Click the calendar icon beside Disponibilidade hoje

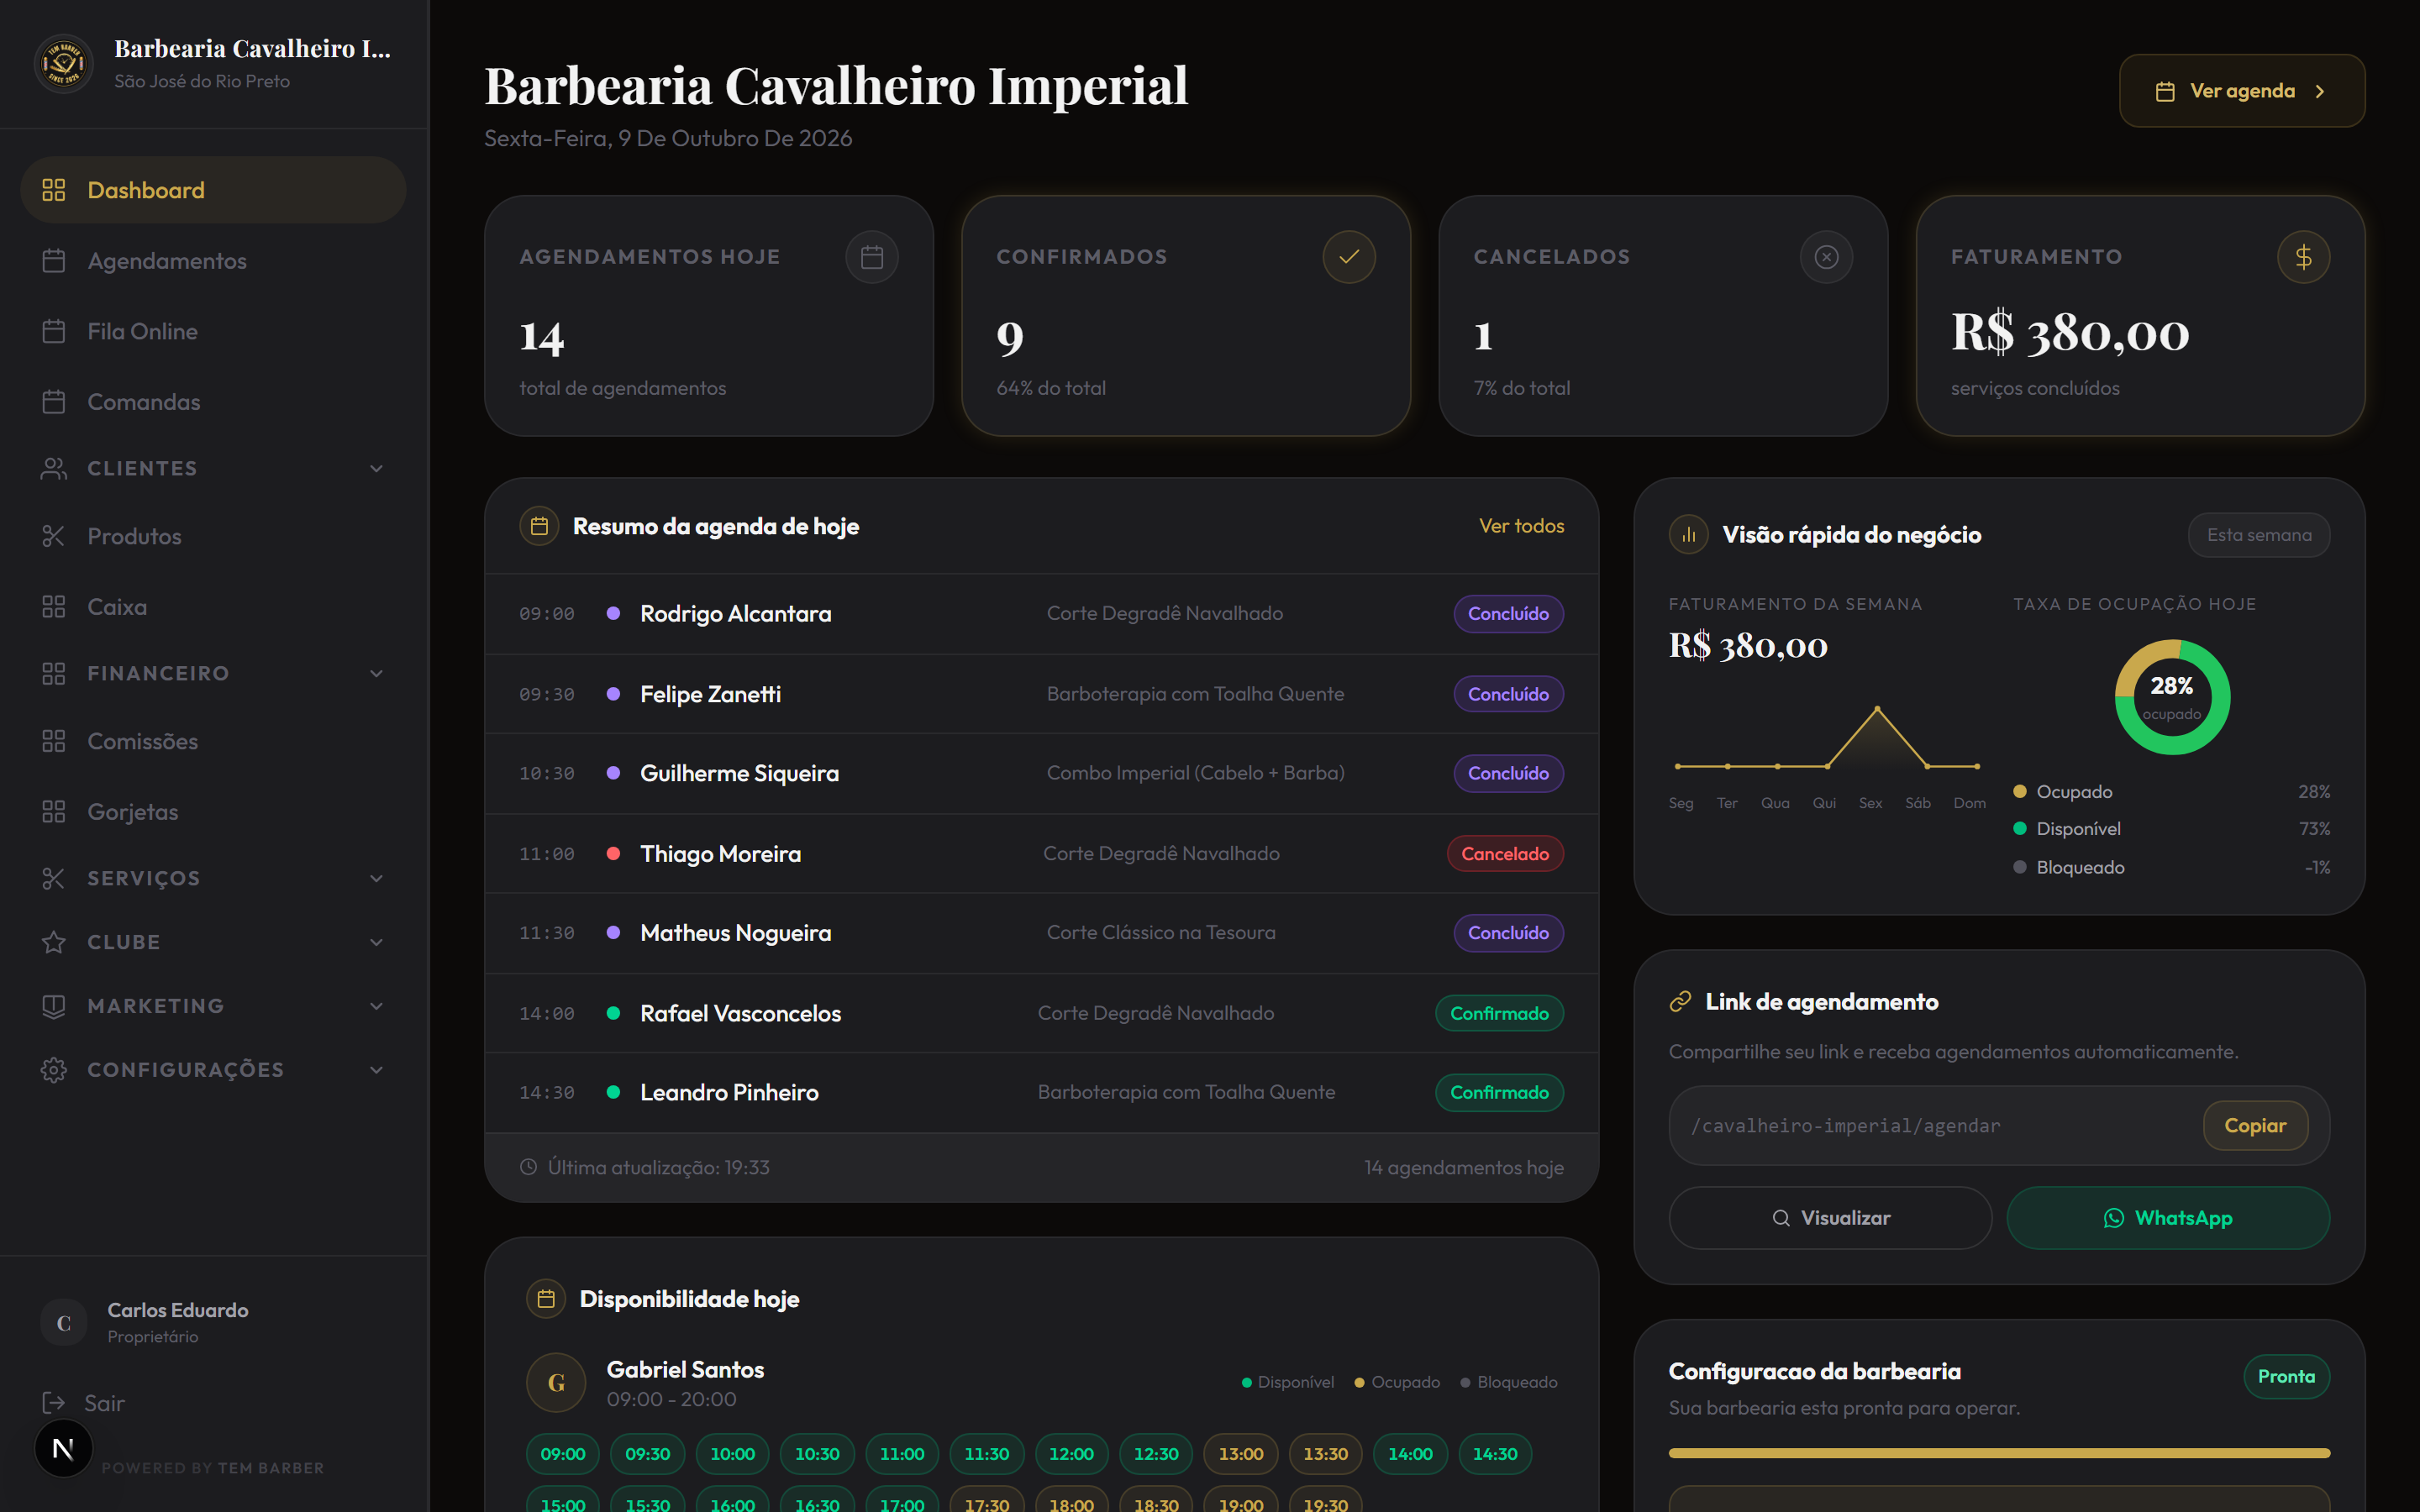[x=546, y=1299]
